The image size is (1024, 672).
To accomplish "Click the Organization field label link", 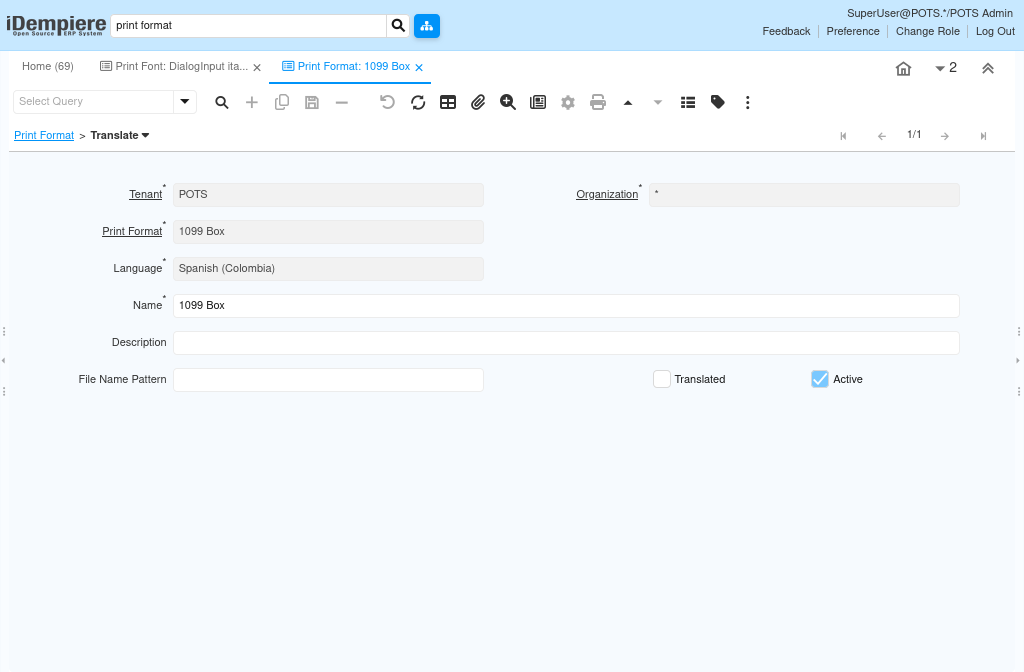I will click(x=607, y=195).
